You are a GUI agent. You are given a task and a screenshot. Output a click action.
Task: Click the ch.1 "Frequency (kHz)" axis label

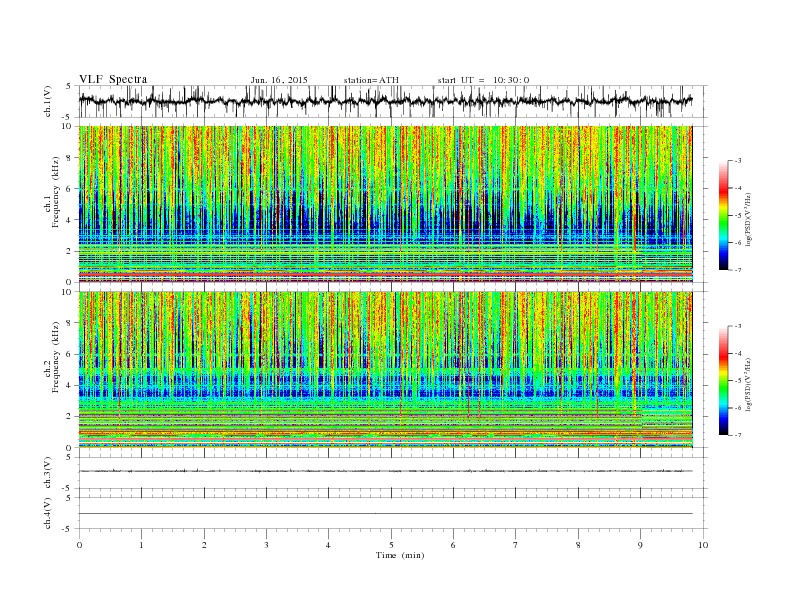(56, 192)
